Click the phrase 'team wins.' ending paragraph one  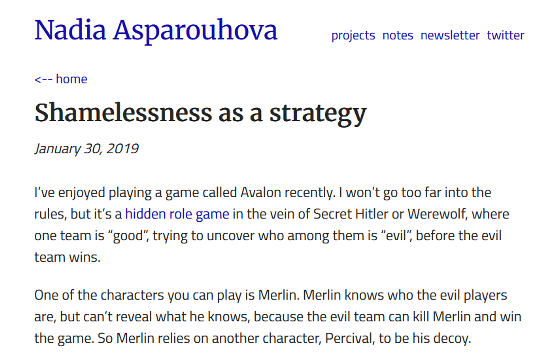(x=68, y=257)
